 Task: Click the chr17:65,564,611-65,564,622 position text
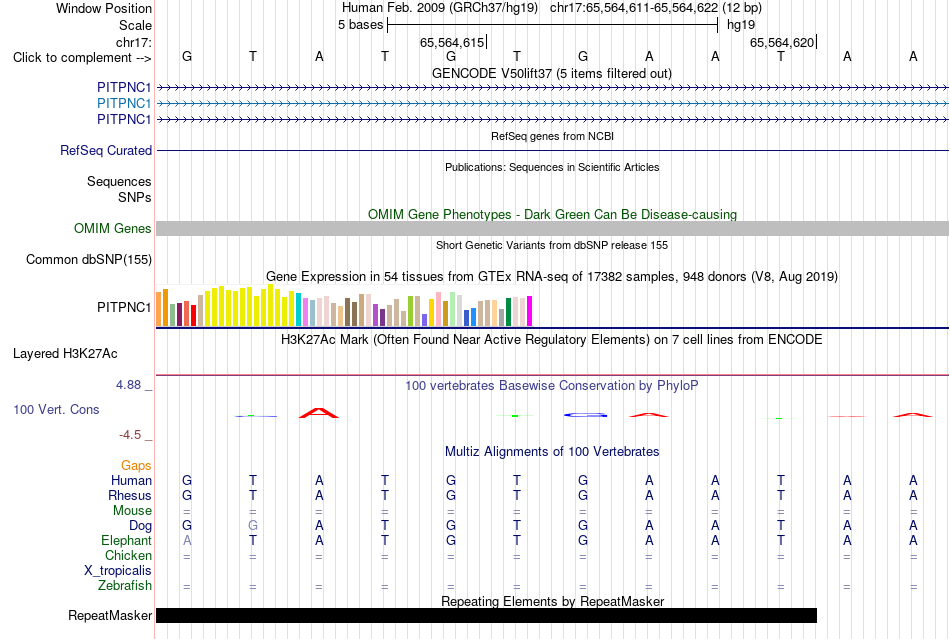click(634, 8)
